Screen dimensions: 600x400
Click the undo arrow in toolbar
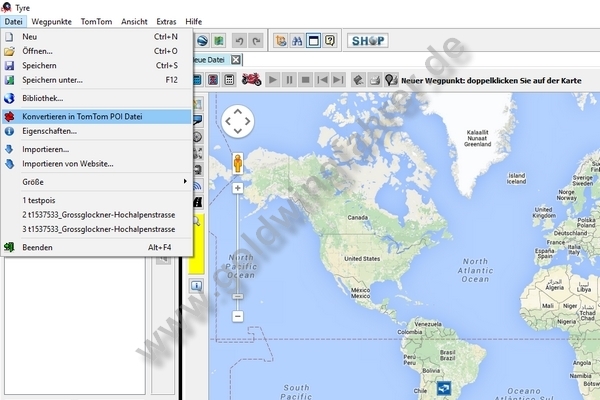click(238, 40)
